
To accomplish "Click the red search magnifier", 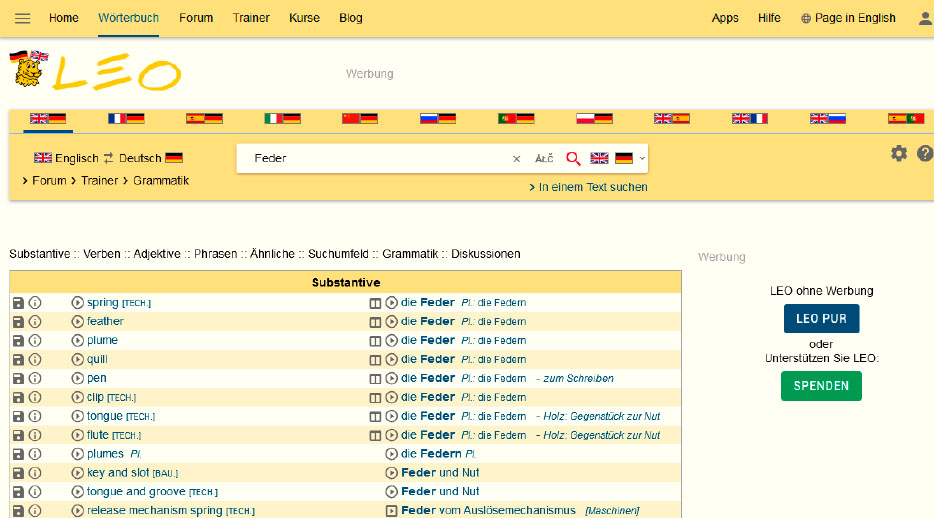I will [573, 158].
